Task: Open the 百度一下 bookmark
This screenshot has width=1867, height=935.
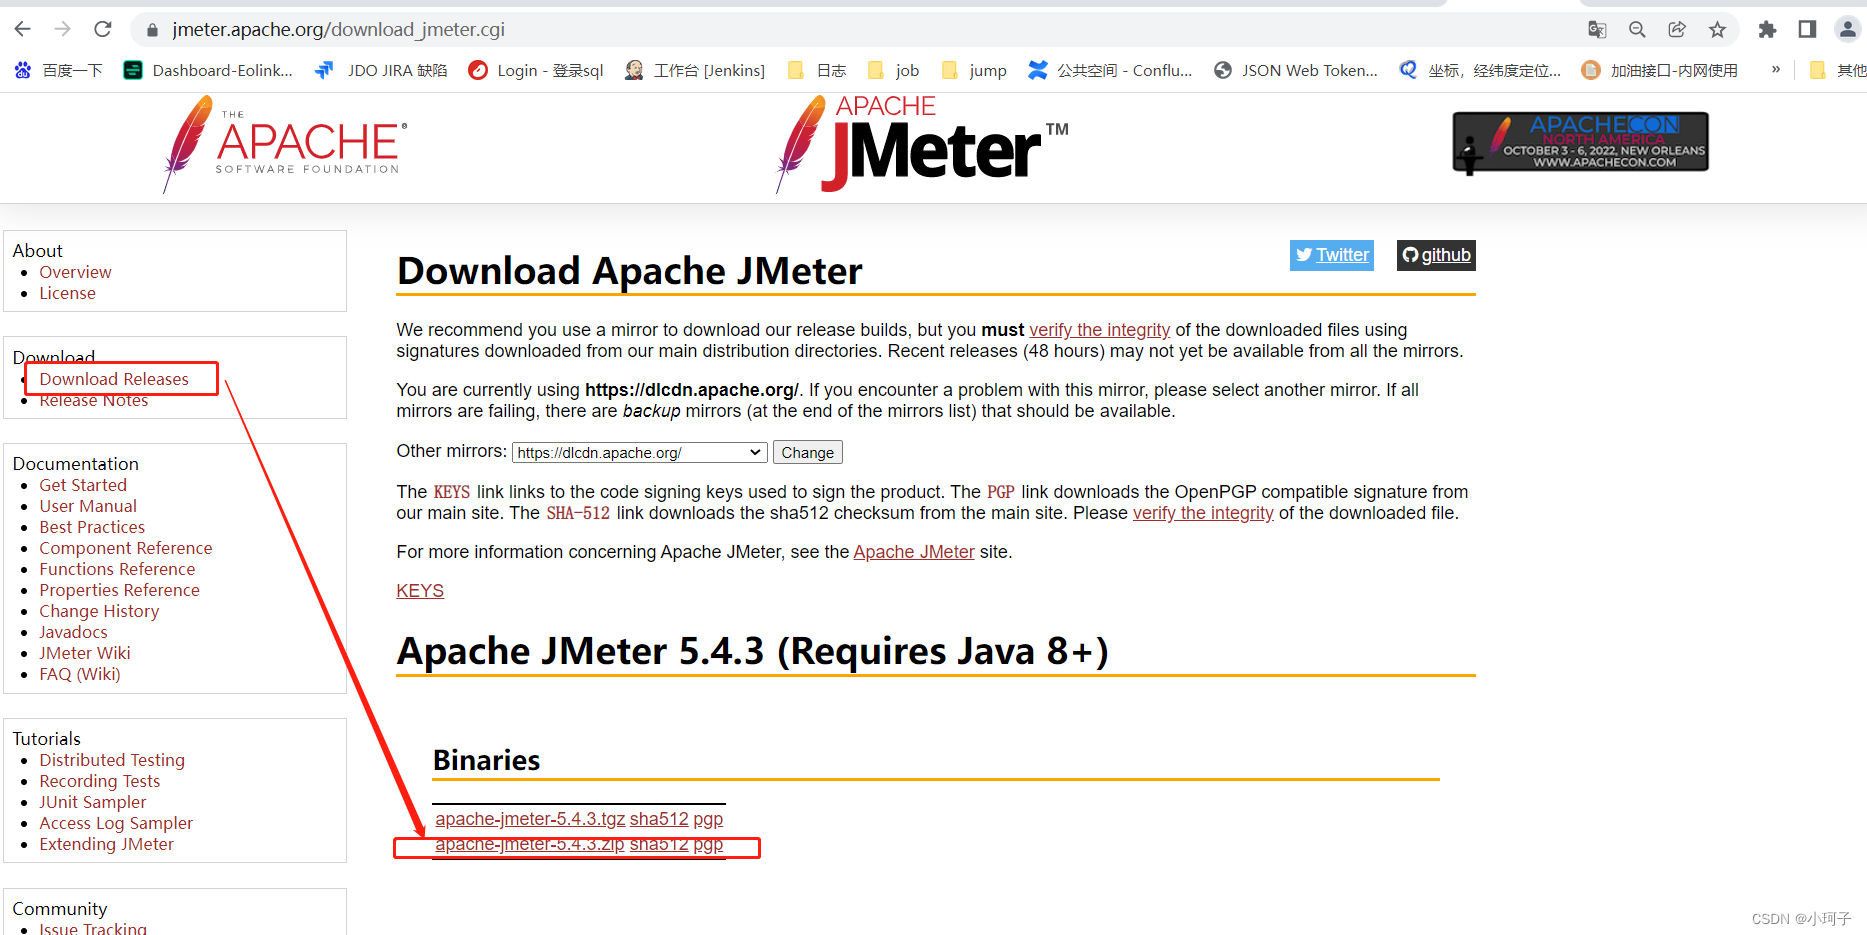Action: 58,70
